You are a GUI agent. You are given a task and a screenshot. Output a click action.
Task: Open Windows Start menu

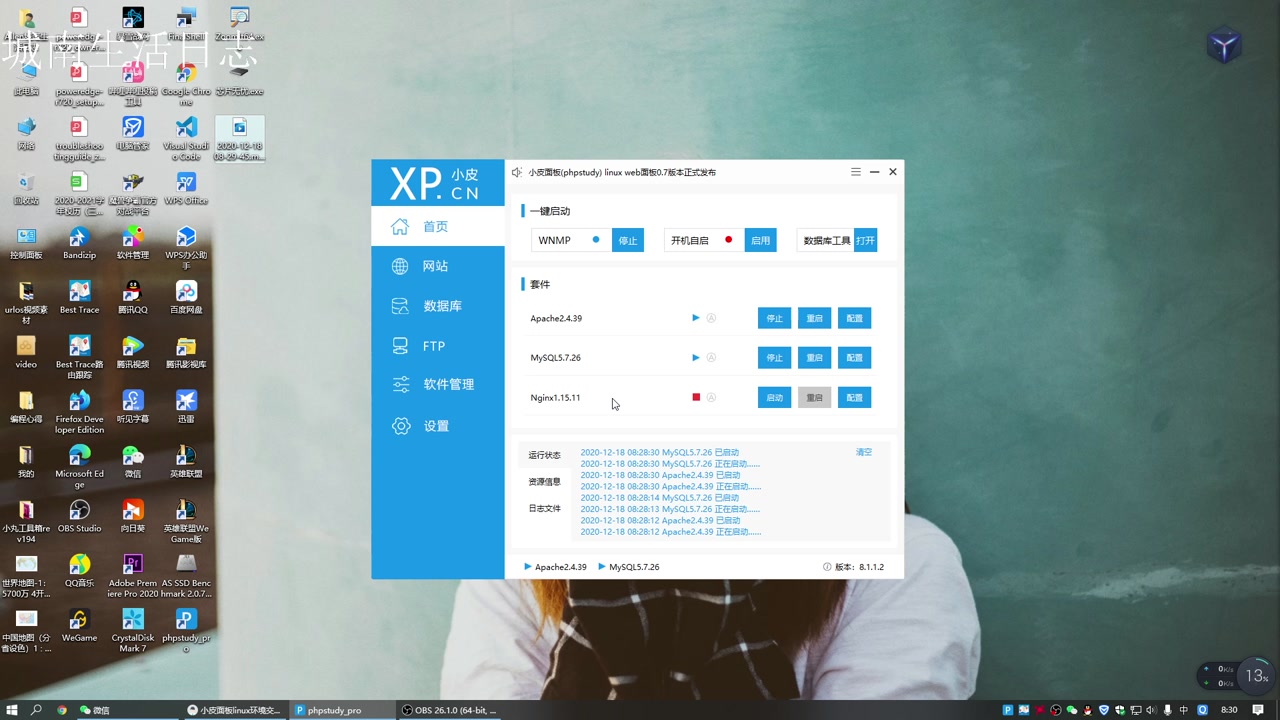point(12,710)
